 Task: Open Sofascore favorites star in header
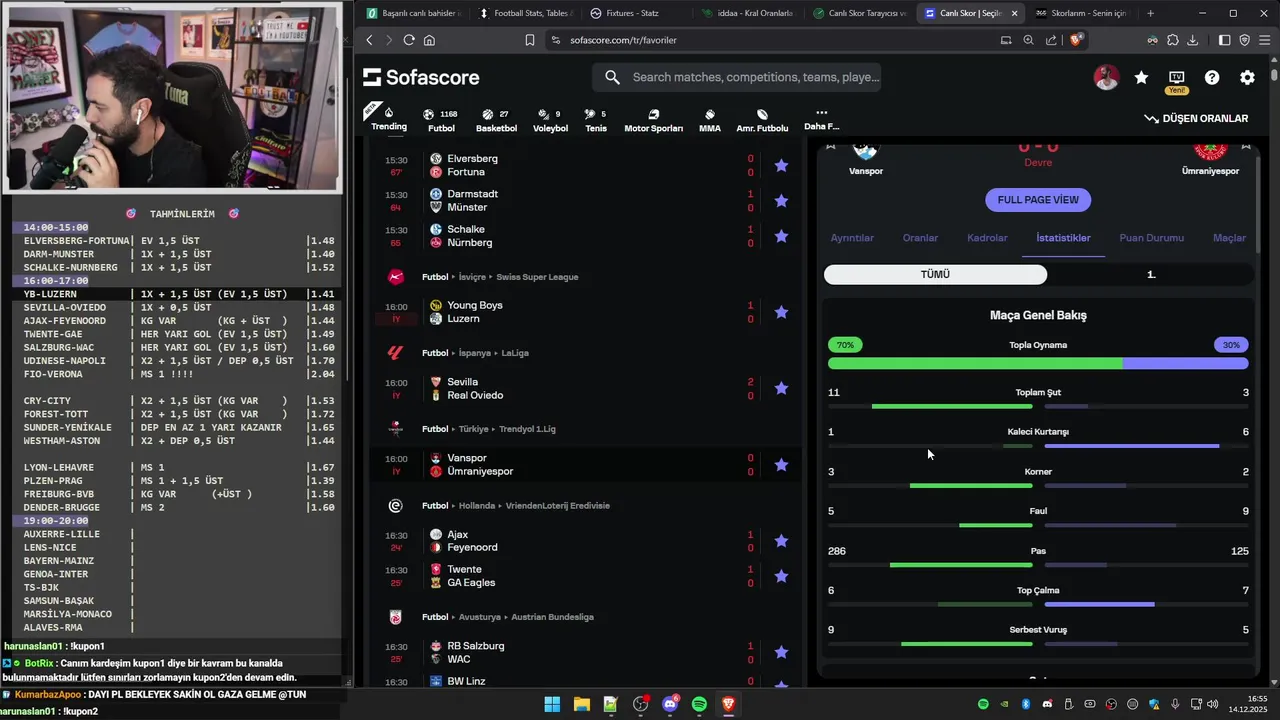[x=1141, y=77]
